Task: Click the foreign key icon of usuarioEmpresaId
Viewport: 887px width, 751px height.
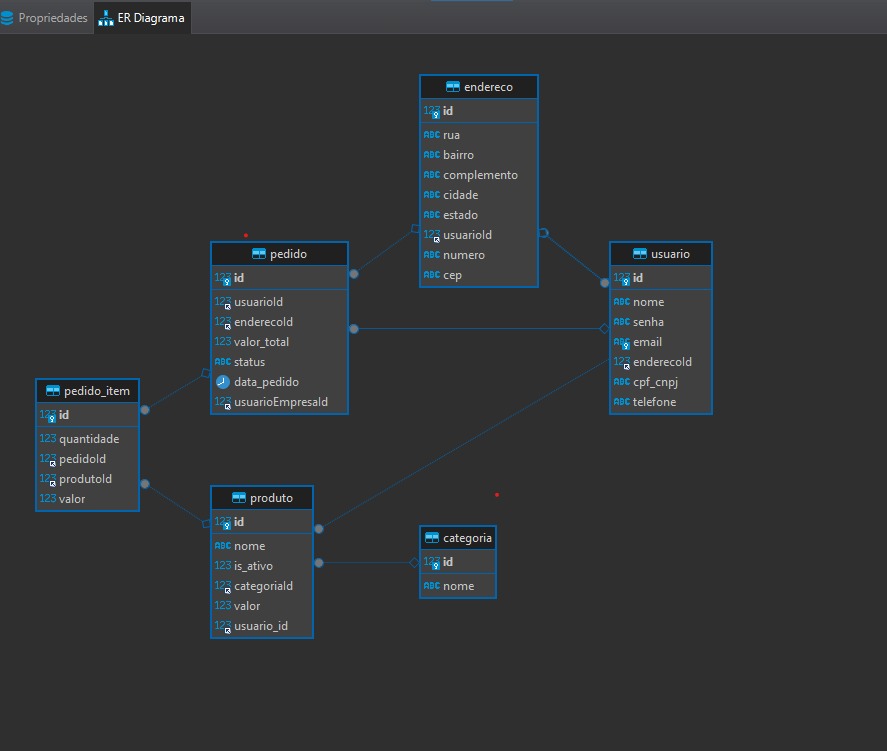Action: coord(223,402)
